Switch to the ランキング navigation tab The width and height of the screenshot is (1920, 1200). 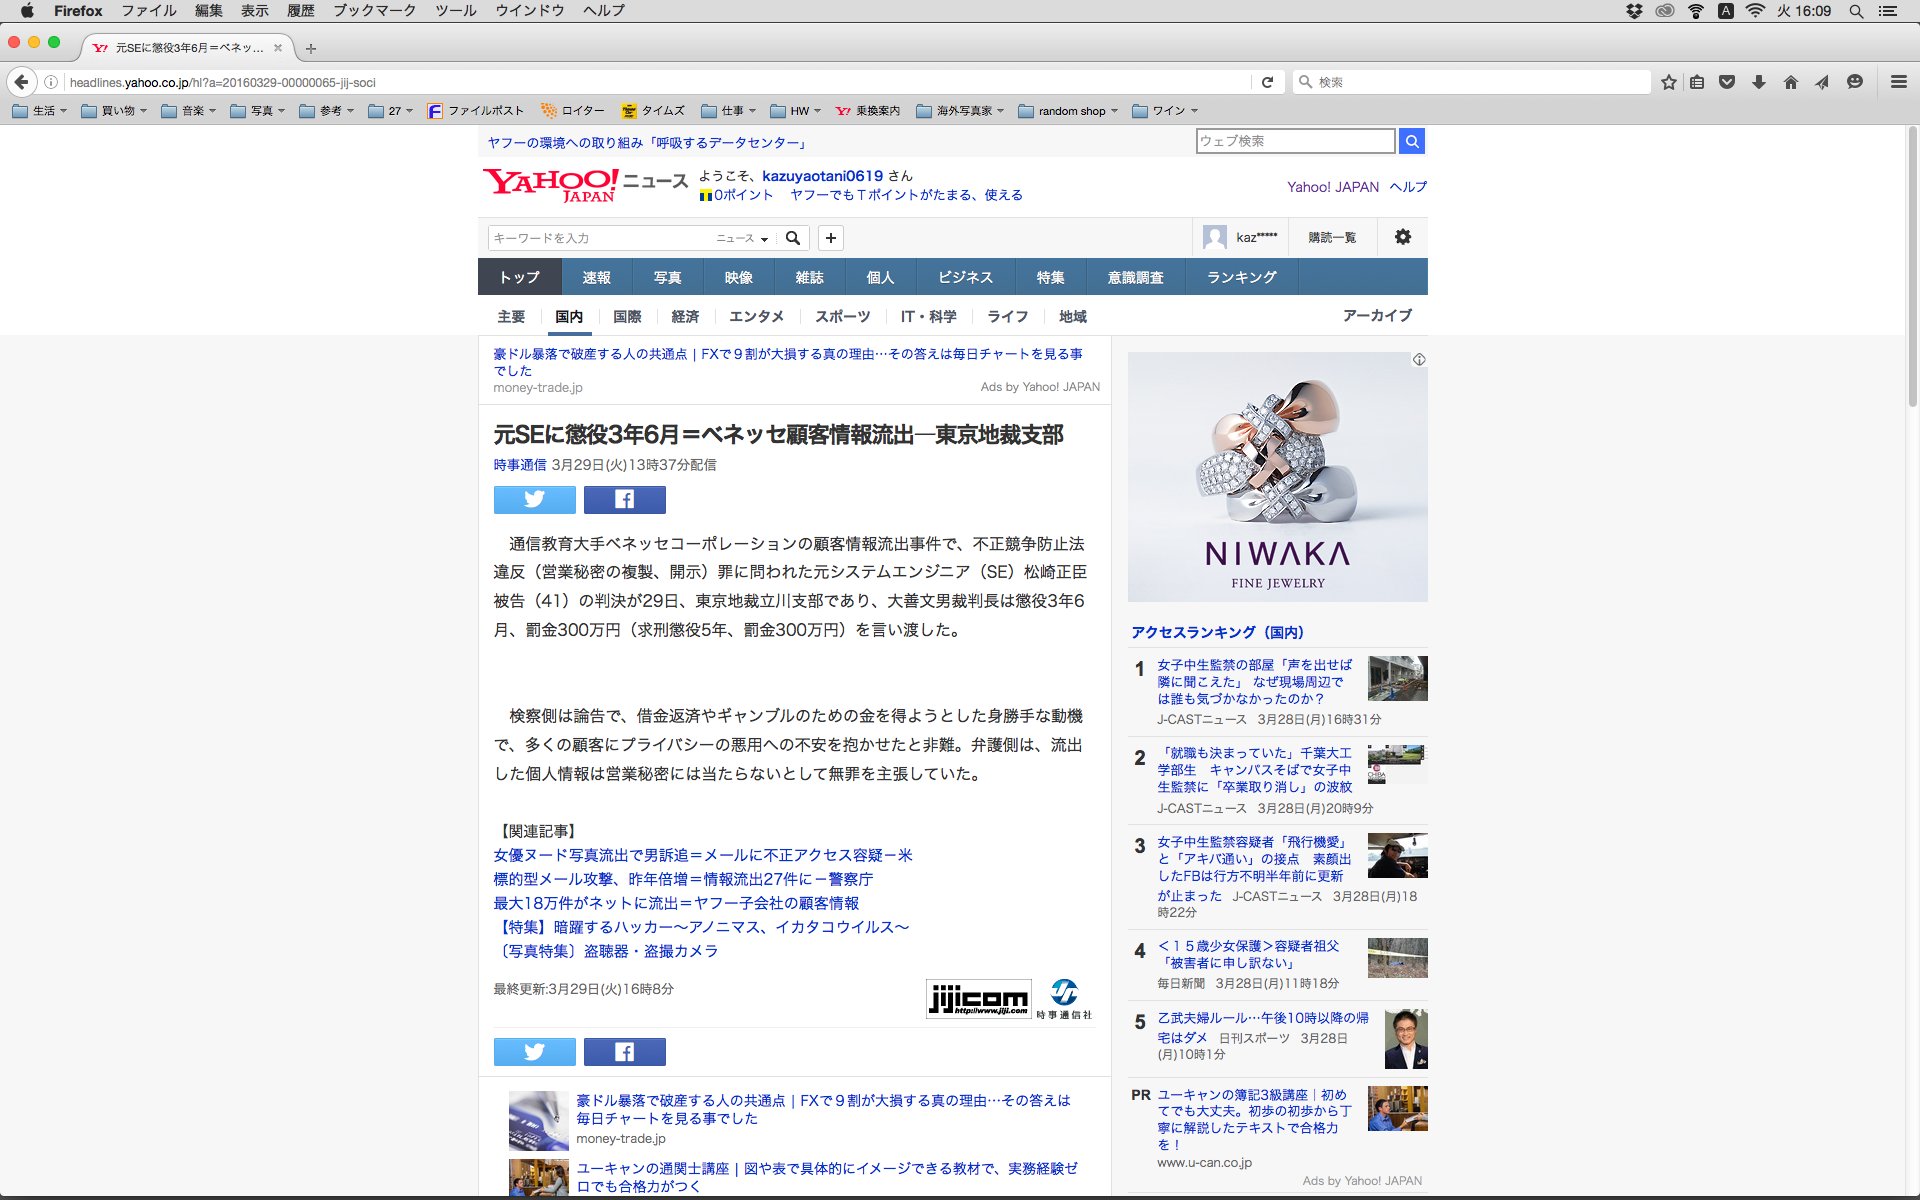(1241, 277)
